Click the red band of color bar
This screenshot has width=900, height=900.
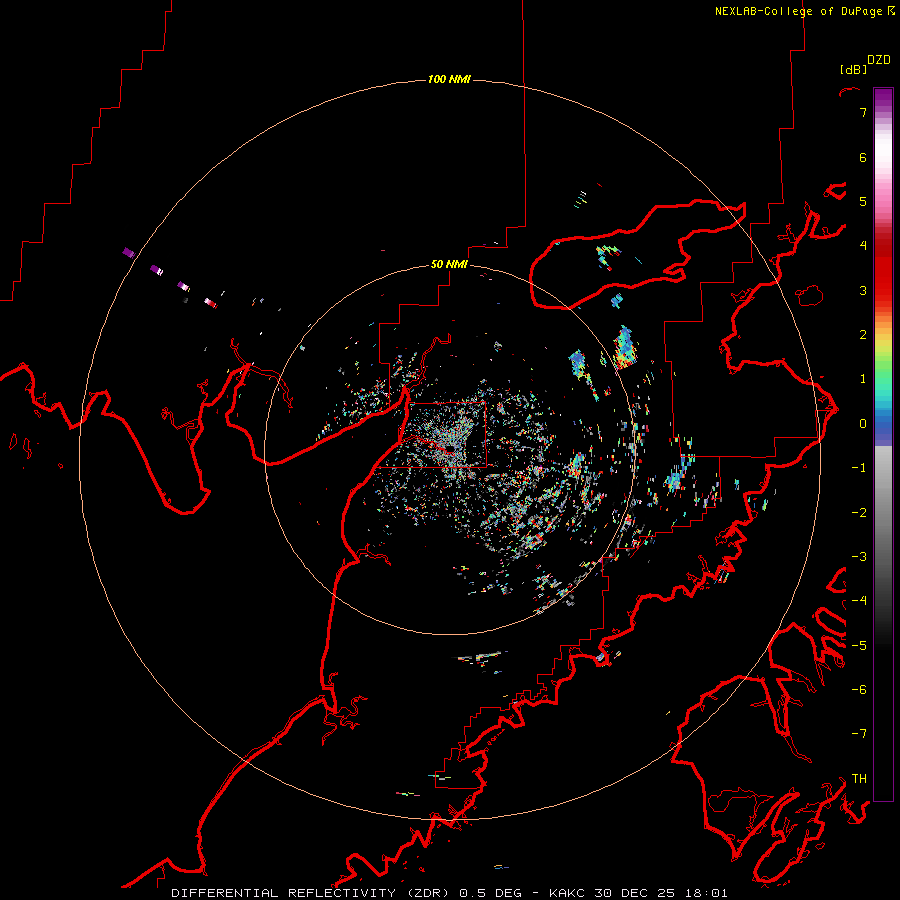tap(883, 276)
